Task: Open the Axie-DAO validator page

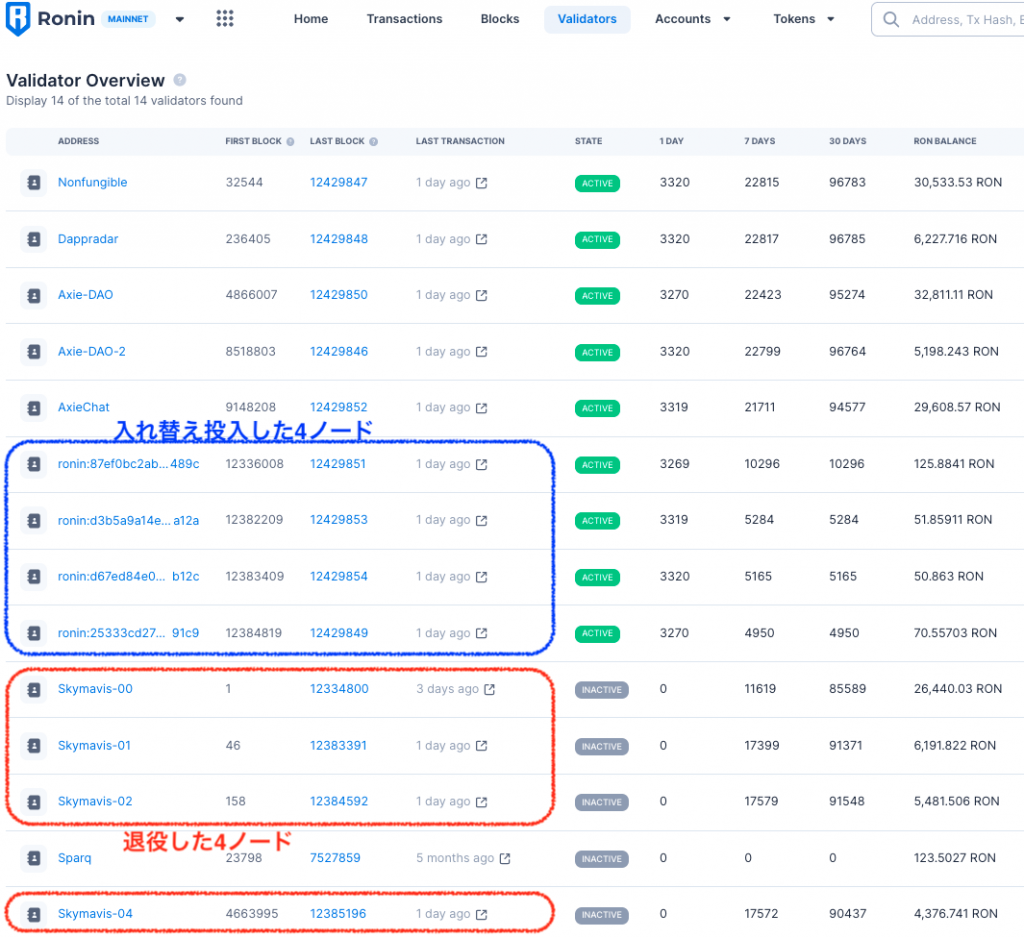Action: [x=86, y=295]
